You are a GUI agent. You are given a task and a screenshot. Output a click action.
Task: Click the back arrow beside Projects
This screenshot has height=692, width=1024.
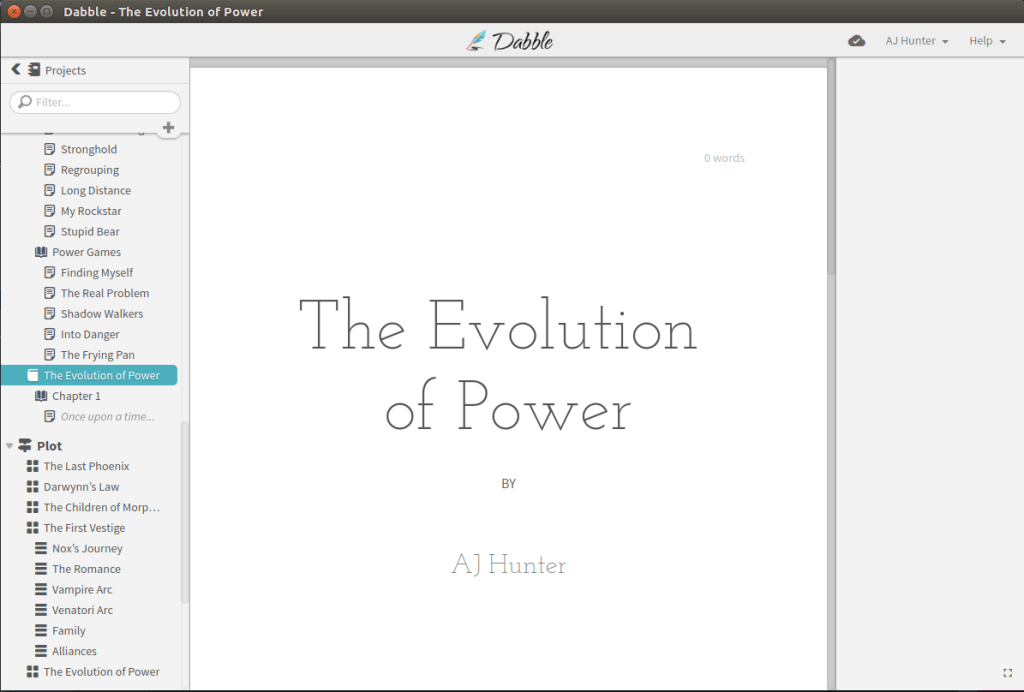tap(16, 70)
